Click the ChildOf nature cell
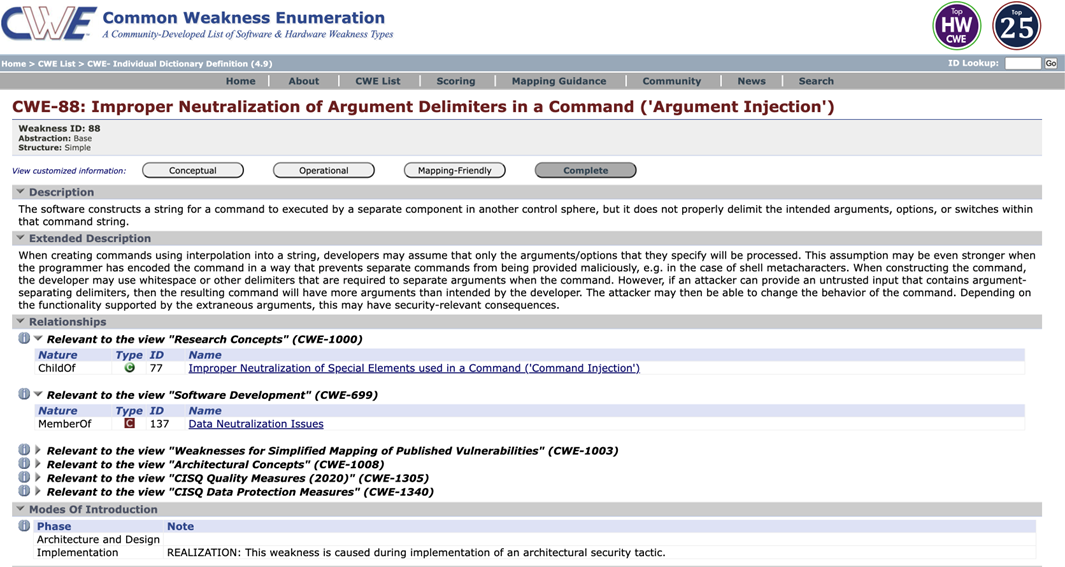The height and width of the screenshot is (567, 1065). [57, 368]
